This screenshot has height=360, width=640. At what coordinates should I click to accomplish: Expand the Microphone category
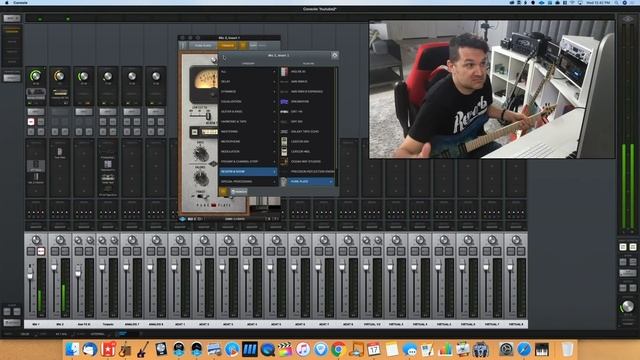pos(248,142)
